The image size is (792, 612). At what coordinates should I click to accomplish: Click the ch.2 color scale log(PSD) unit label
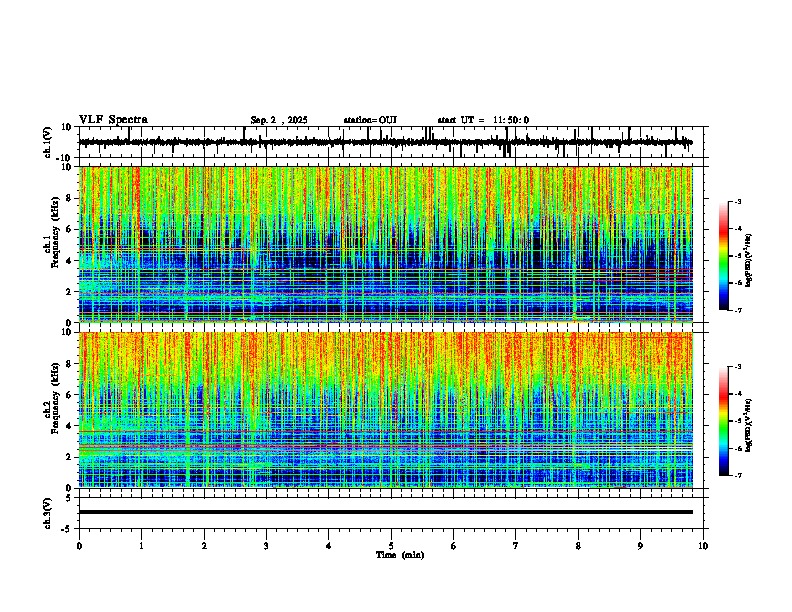(x=749, y=425)
